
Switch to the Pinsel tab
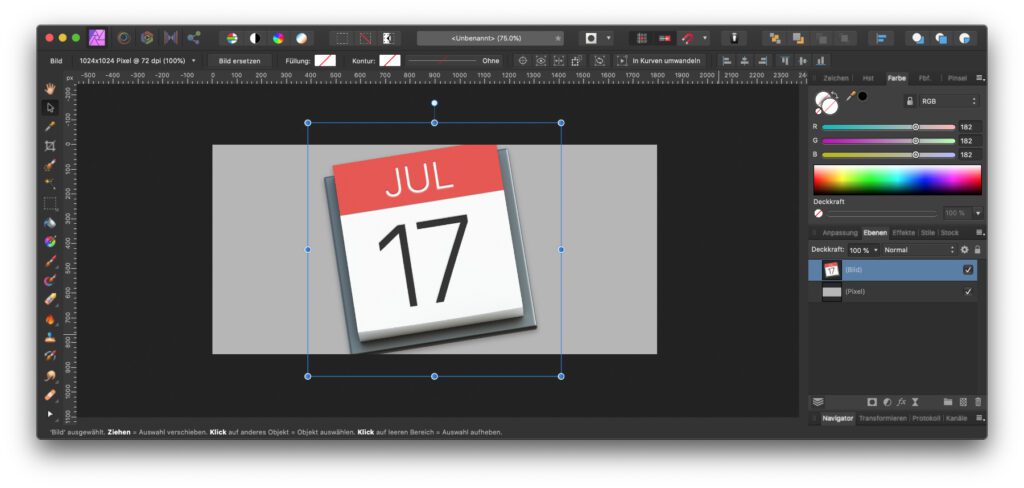[x=957, y=78]
